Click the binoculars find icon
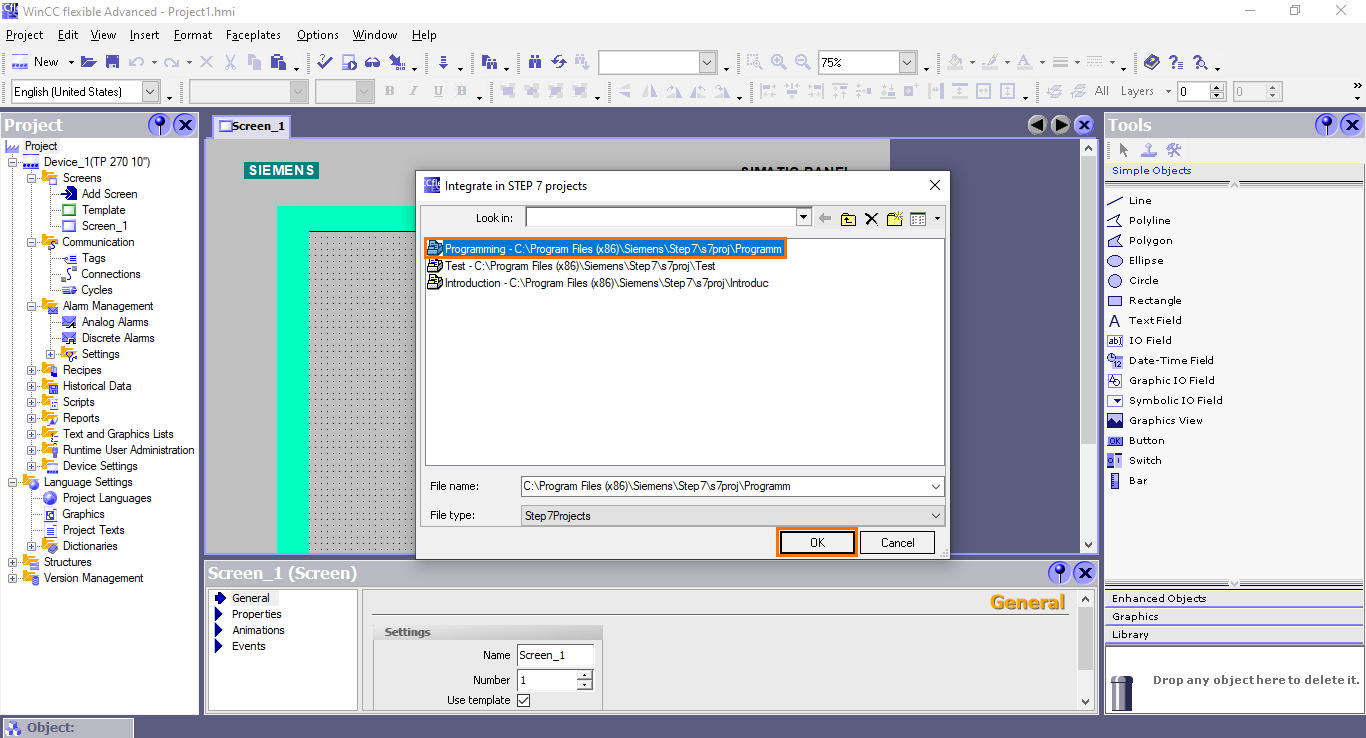Viewport: 1366px width, 738px height. point(535,62)
